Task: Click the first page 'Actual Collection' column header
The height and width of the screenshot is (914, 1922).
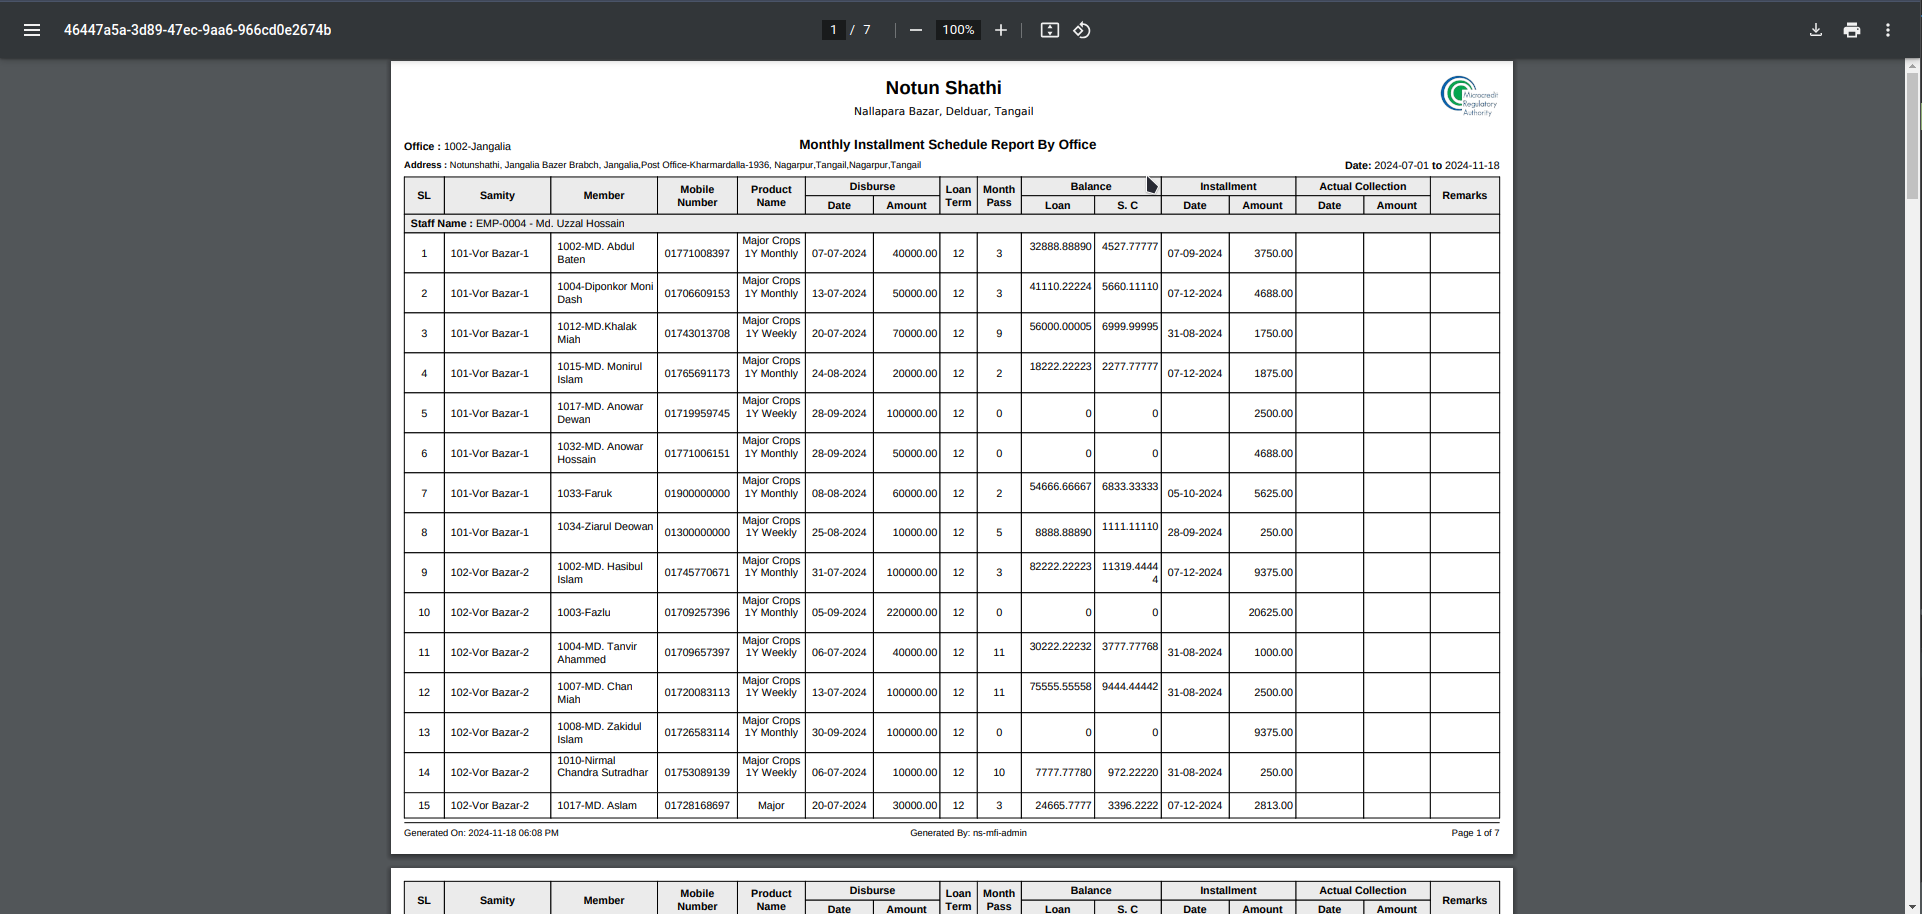Action: [x=1362, y=186]
